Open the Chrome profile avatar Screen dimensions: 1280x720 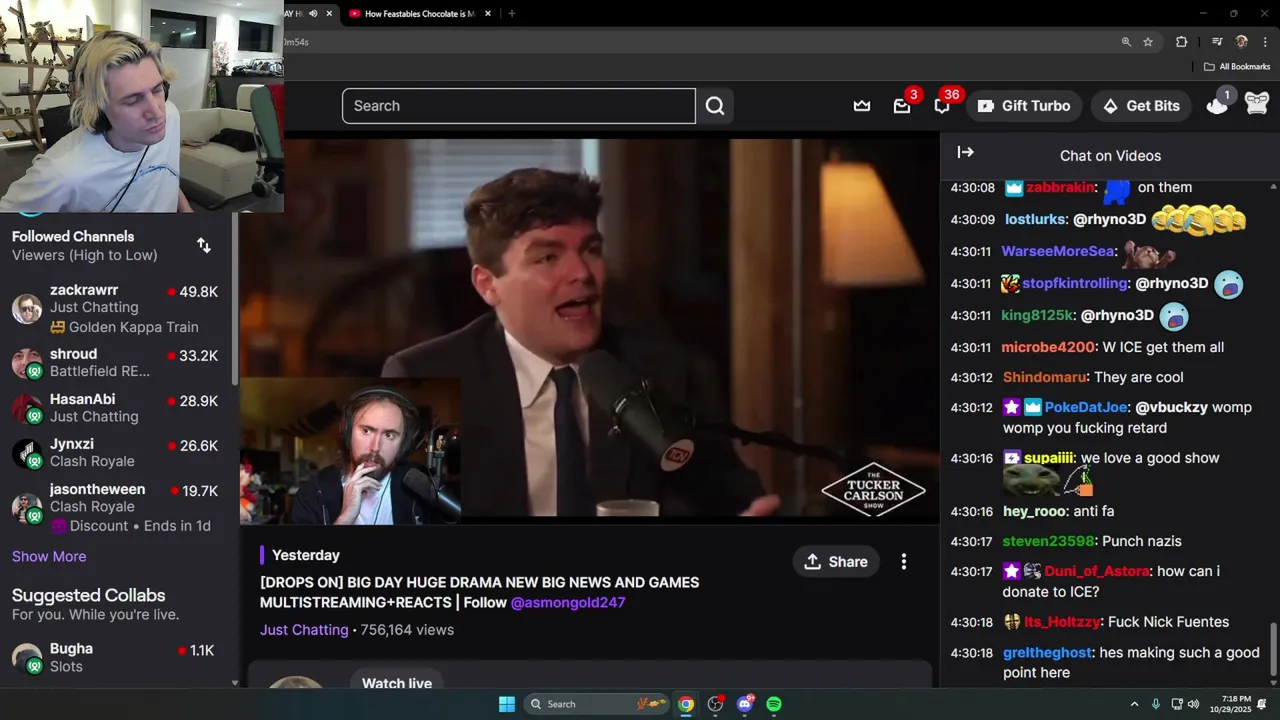1242,42
